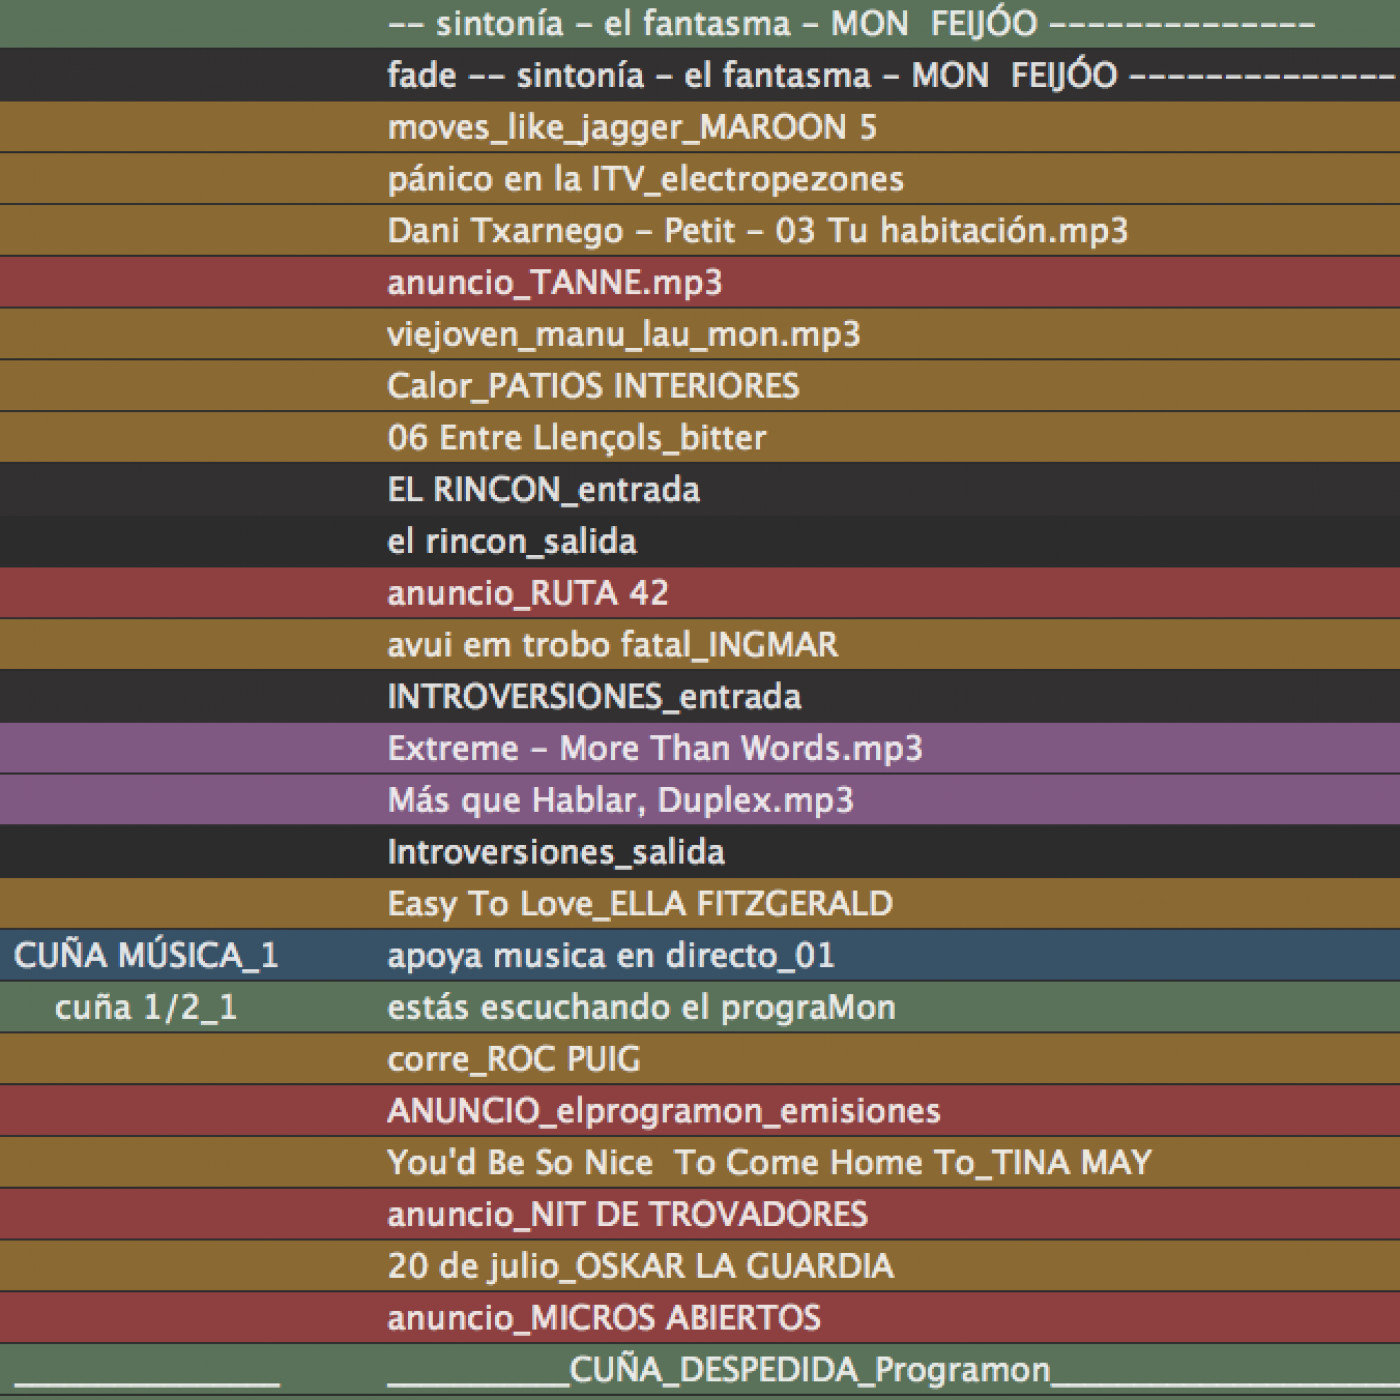Select Más que Hablar, Duplex.mp3
Image resolution: width=1400 pixels, height=1400 pixels.
(x=620, y=801)
